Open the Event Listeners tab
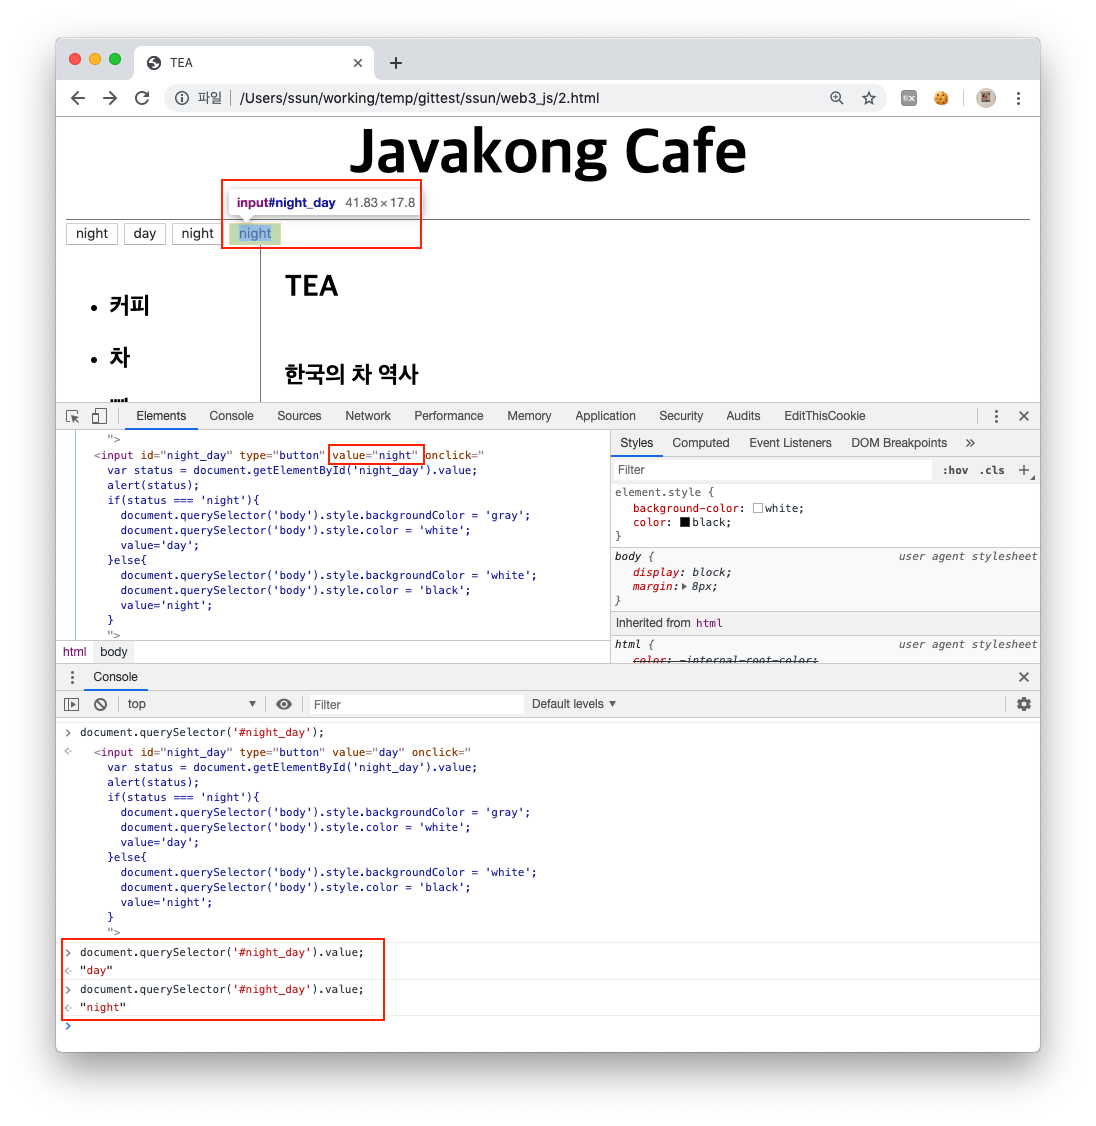The height and width of the screenshot is (1126, 1096). pyautogui.click(x=790, y=443)
